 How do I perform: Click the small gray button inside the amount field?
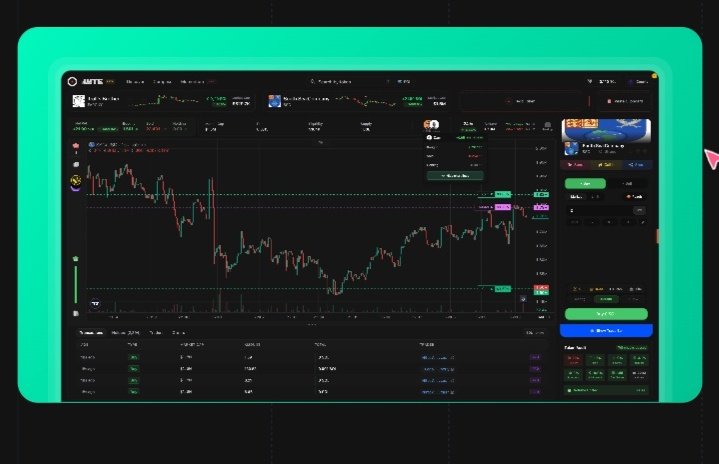tap(639, 210)
